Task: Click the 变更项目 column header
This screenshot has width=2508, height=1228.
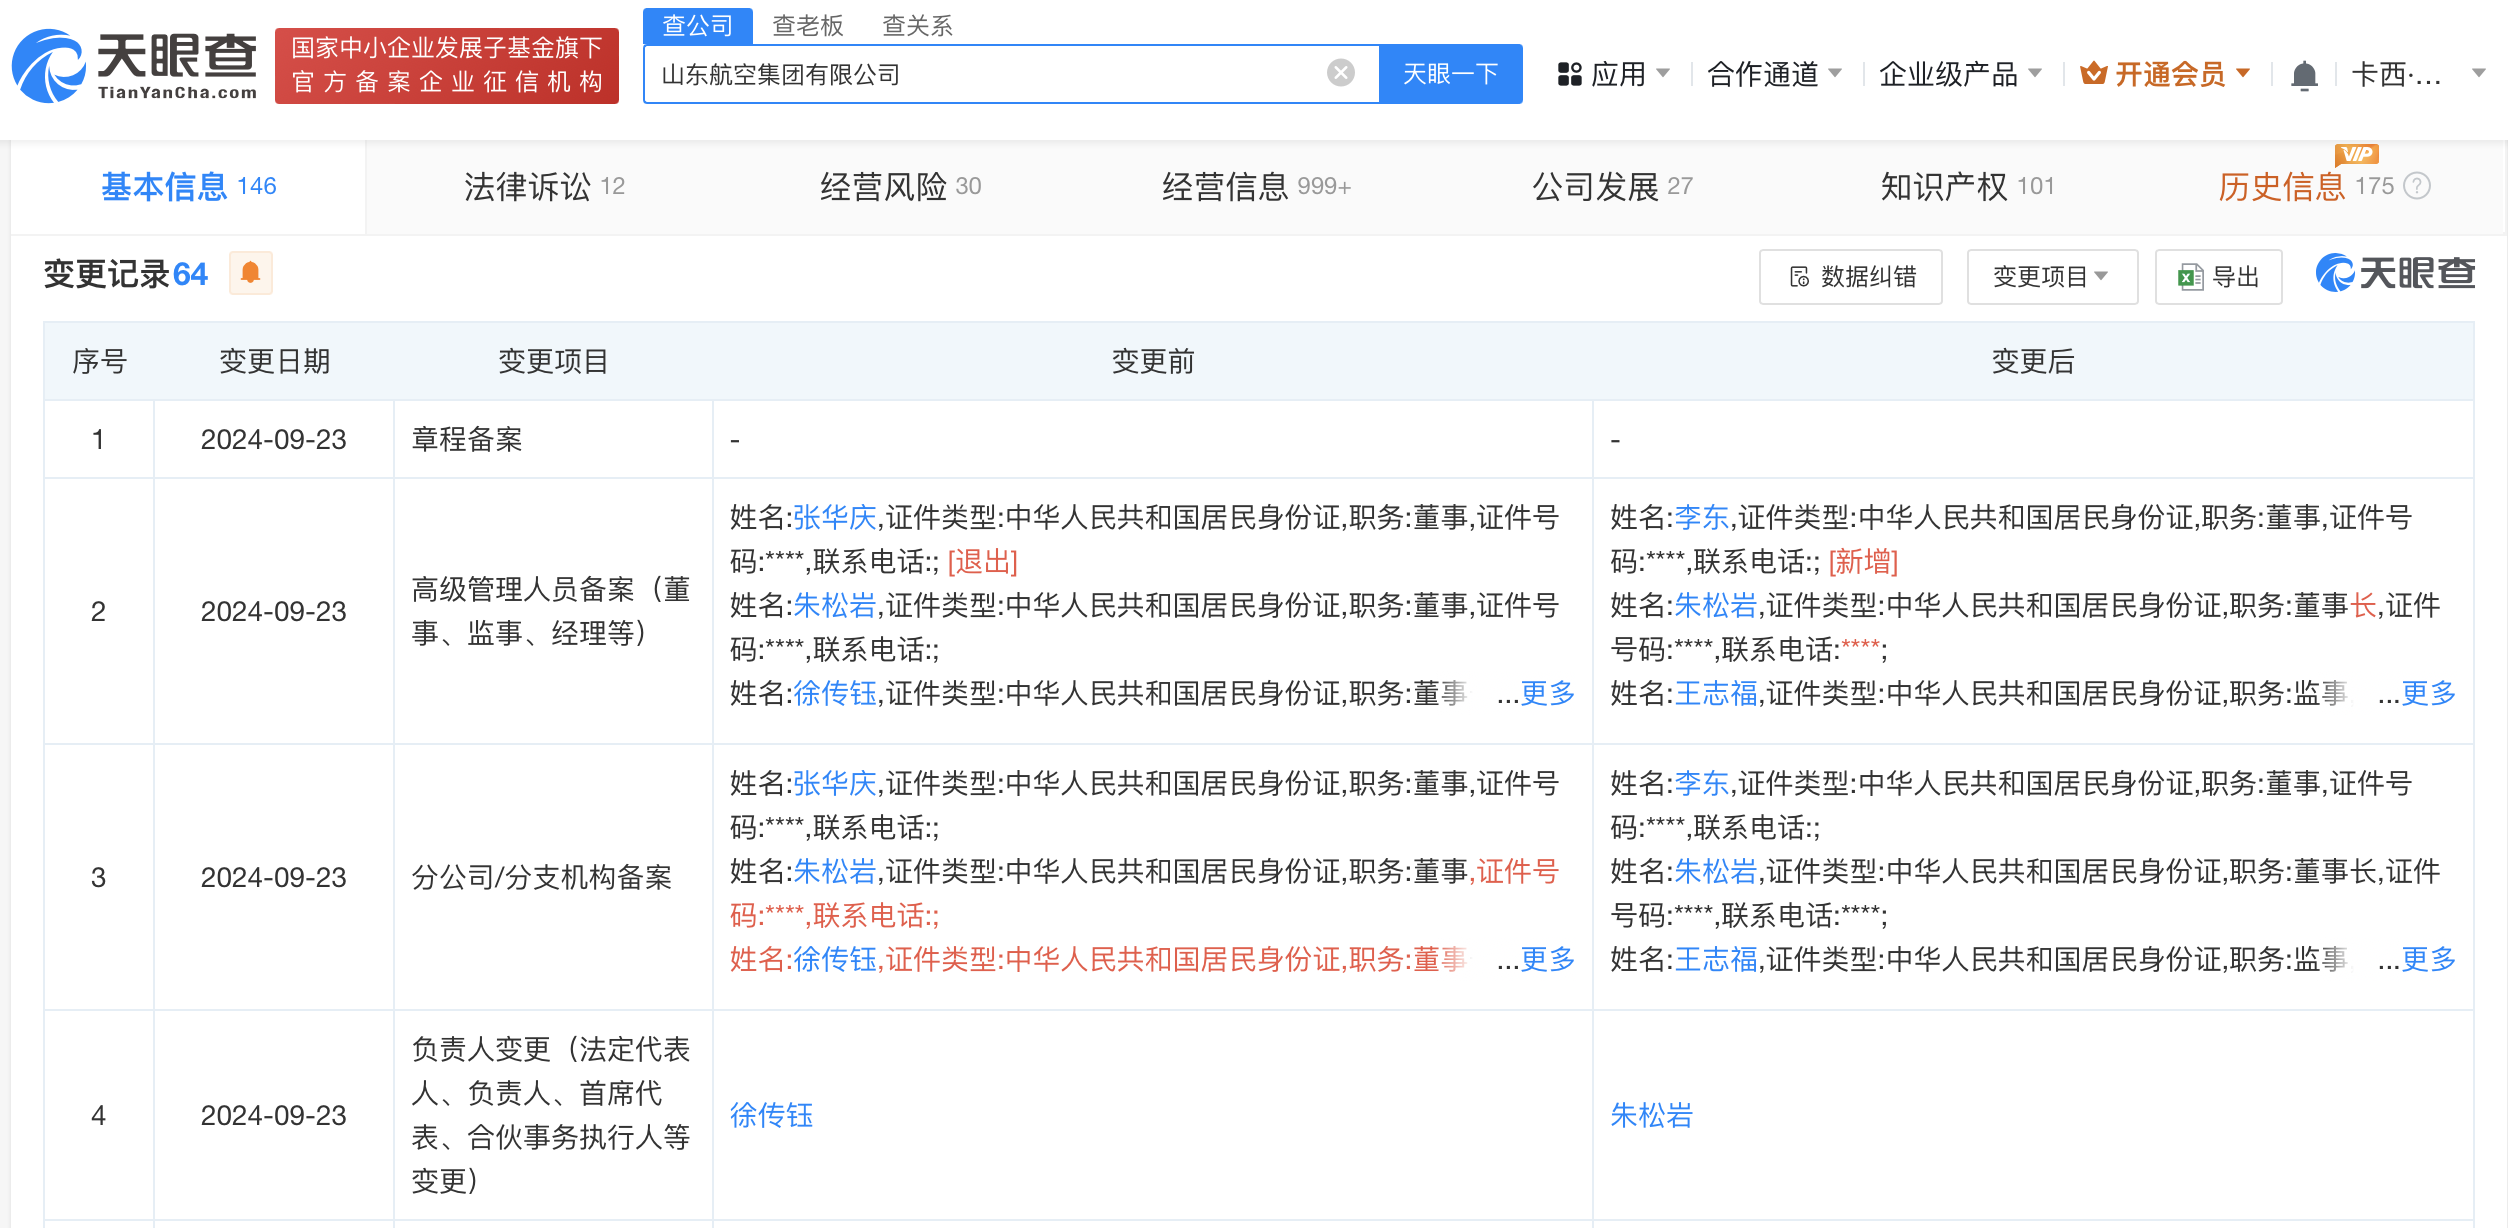Action: coord(553,362)
